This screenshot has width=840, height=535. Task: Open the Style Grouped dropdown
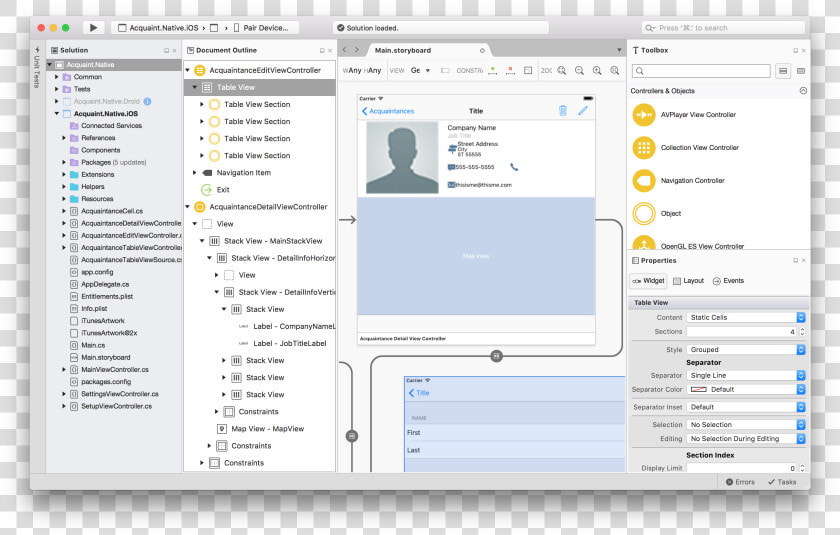point(746,350)
